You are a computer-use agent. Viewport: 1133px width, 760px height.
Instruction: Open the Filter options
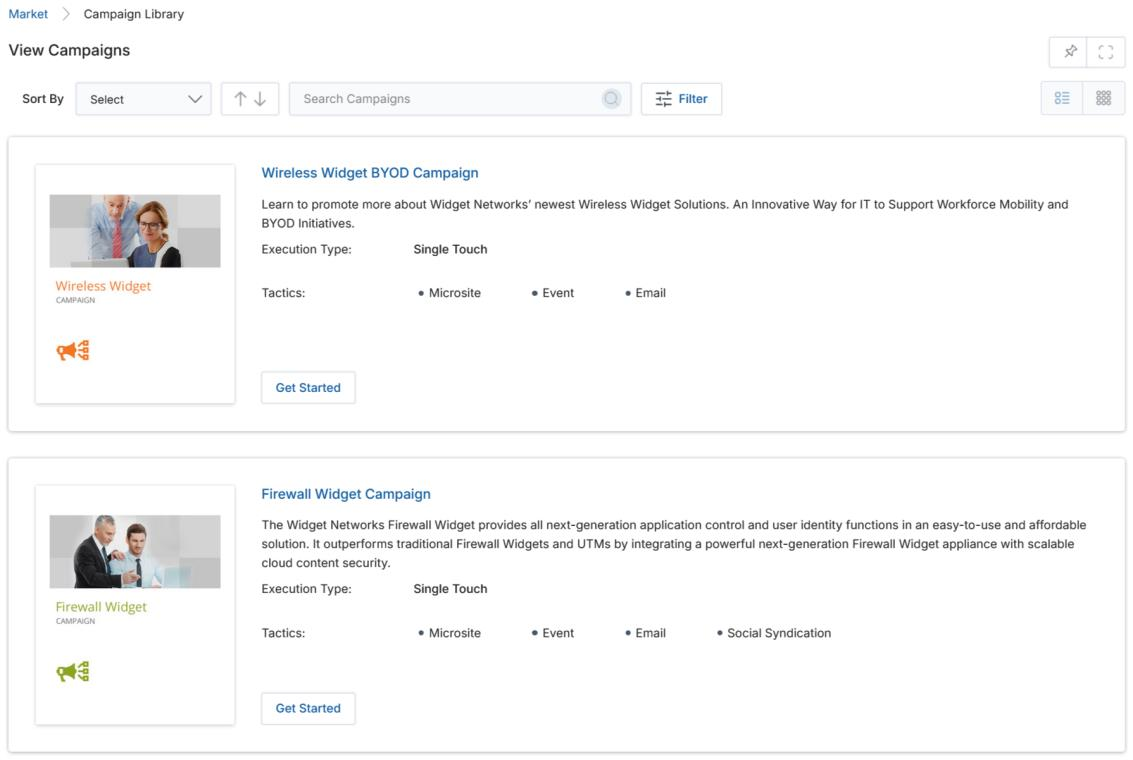[x=681, y=99]
